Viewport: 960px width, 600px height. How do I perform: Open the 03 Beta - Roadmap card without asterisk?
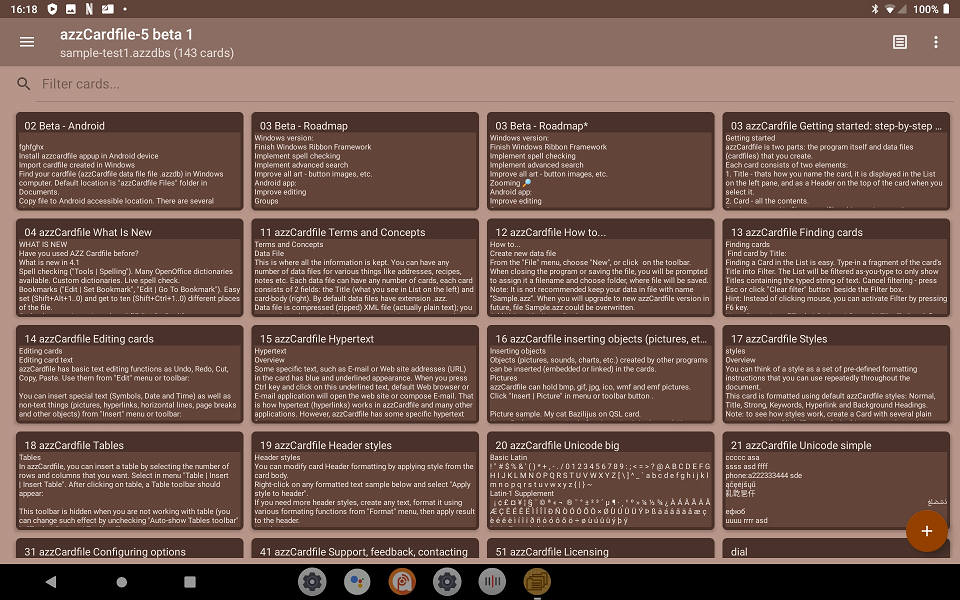point(365,161)
